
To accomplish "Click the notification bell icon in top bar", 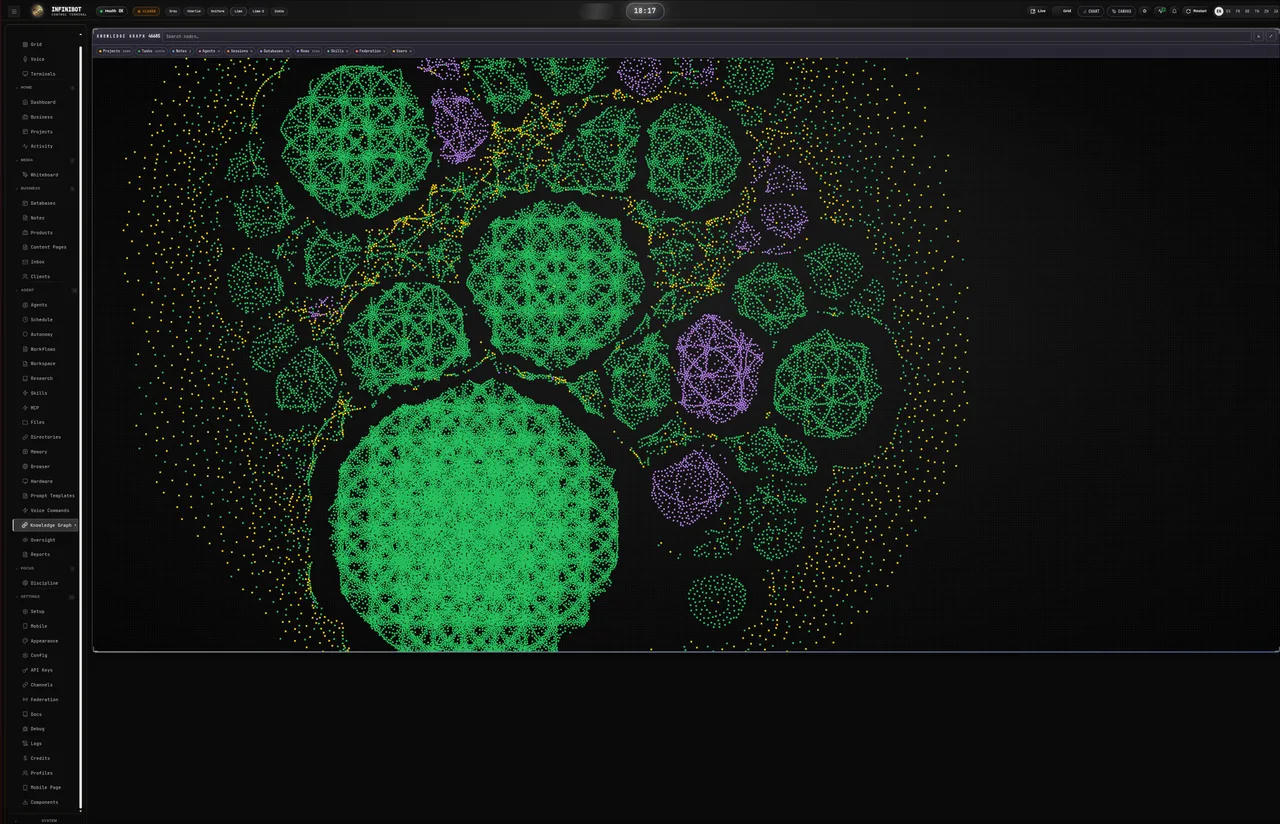I will click(1174, 11).
